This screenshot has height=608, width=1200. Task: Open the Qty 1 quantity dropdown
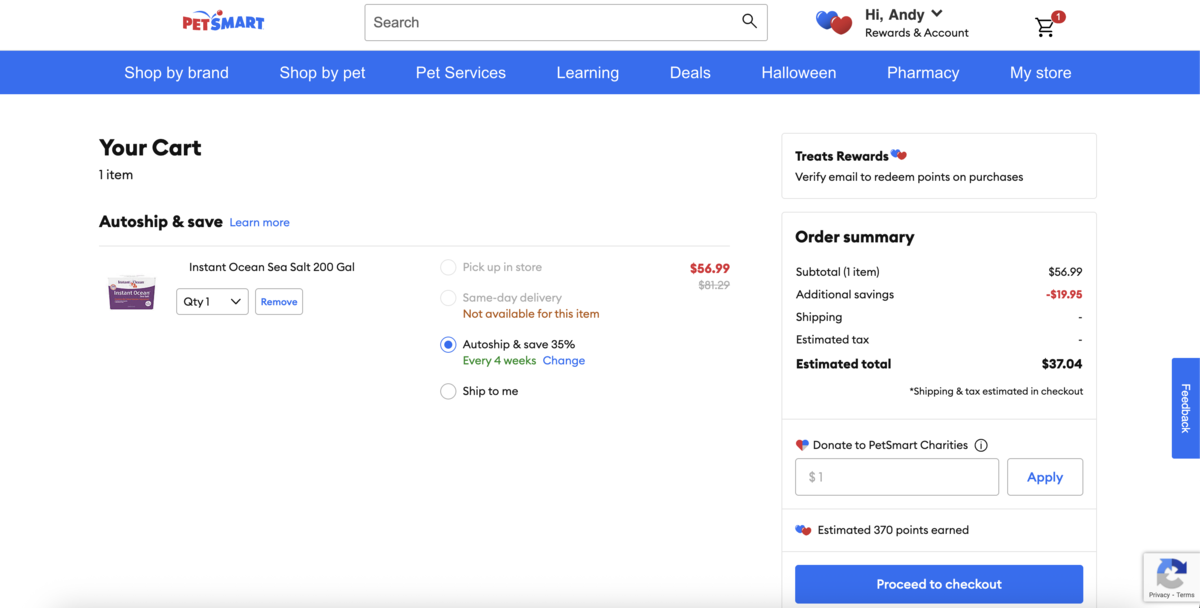212,302
